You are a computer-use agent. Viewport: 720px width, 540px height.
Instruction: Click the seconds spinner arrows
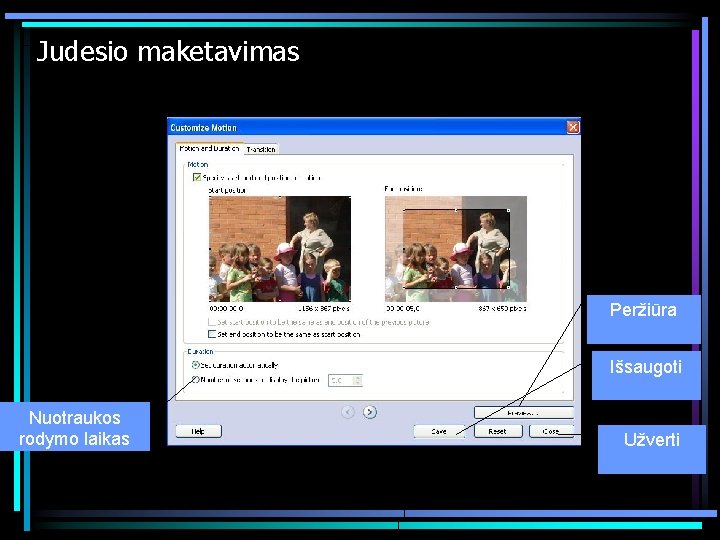point(358,380)
